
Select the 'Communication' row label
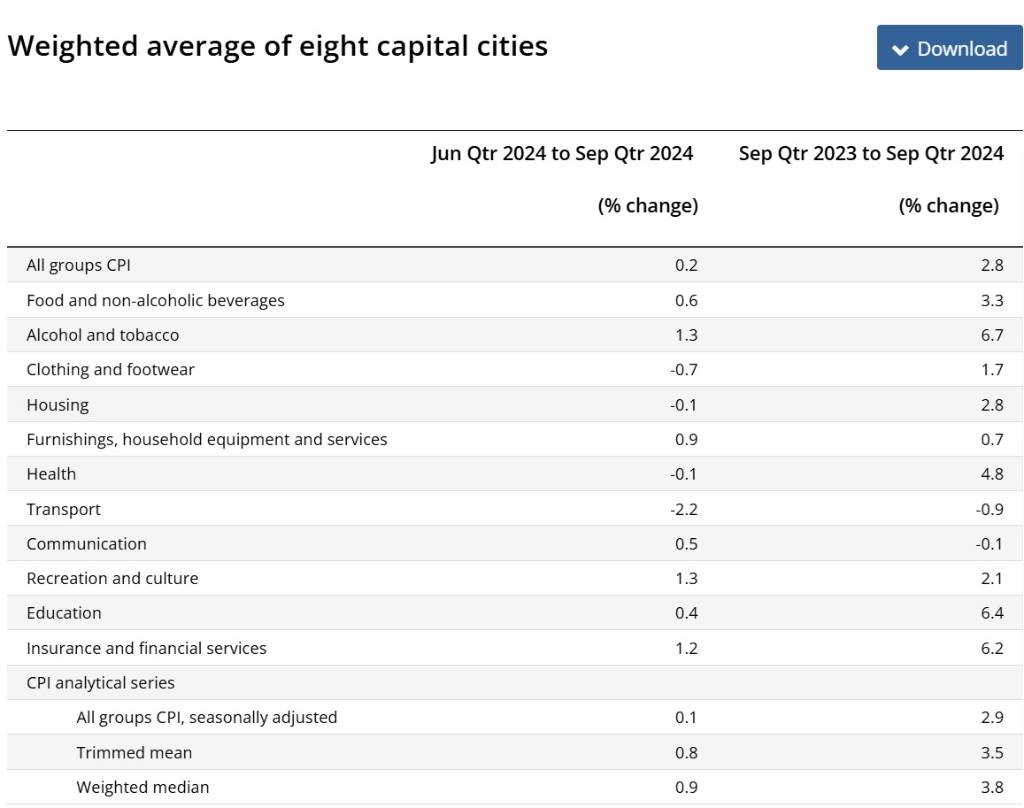(86, 544)
